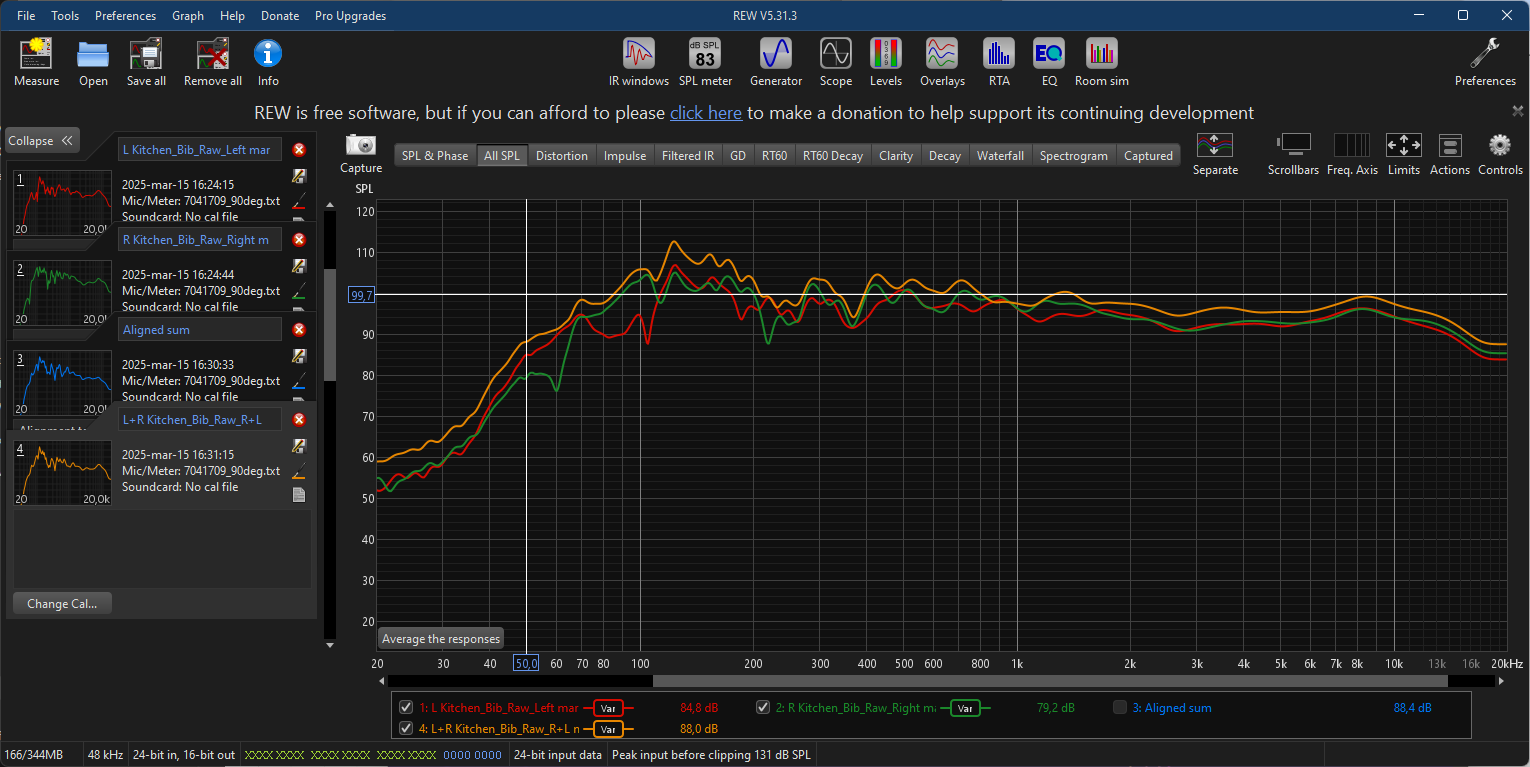The height and width of the screenshot is (767, 1530).
Task: Edit the Aligned sum name field
Action: coord(200,329)
